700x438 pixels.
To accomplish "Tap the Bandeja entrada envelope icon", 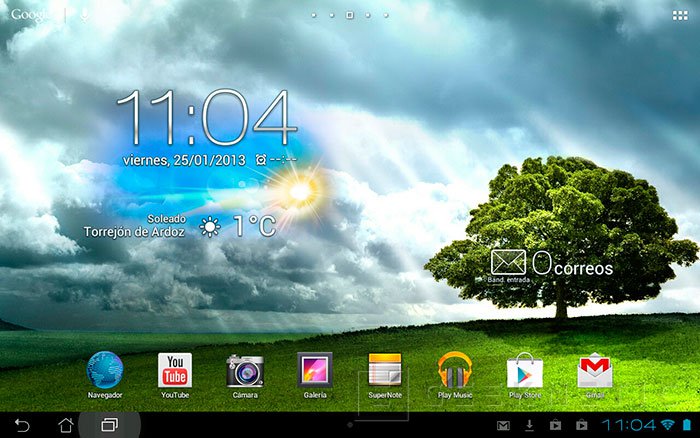I will [508, 262].
